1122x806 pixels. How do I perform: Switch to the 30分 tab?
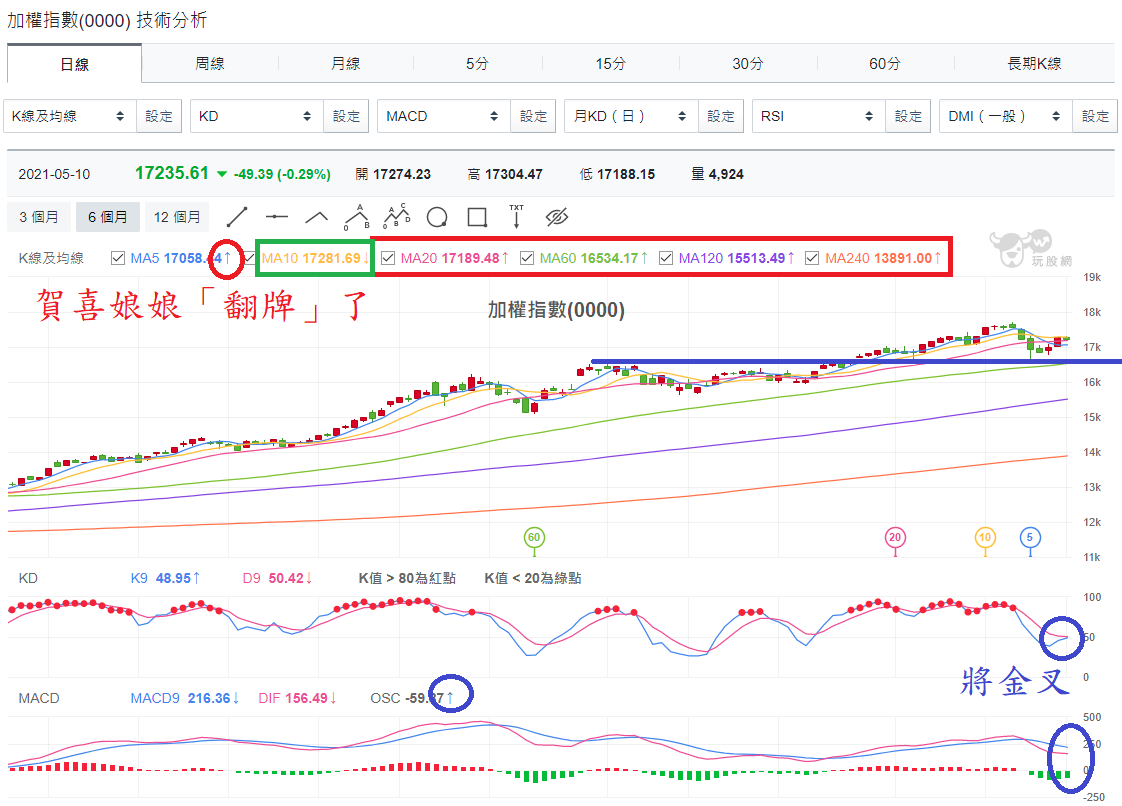pos(748,64)
